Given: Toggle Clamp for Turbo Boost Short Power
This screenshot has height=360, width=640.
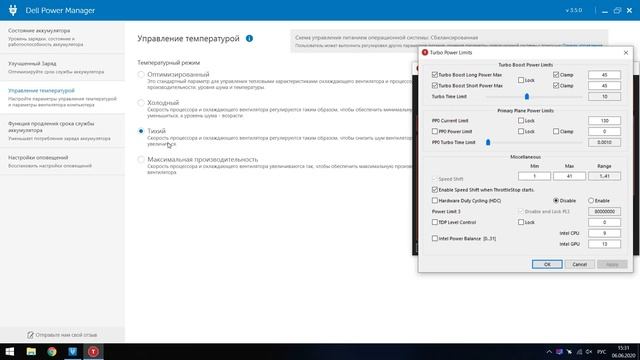Looking at the screenshot, I should 556,85.
